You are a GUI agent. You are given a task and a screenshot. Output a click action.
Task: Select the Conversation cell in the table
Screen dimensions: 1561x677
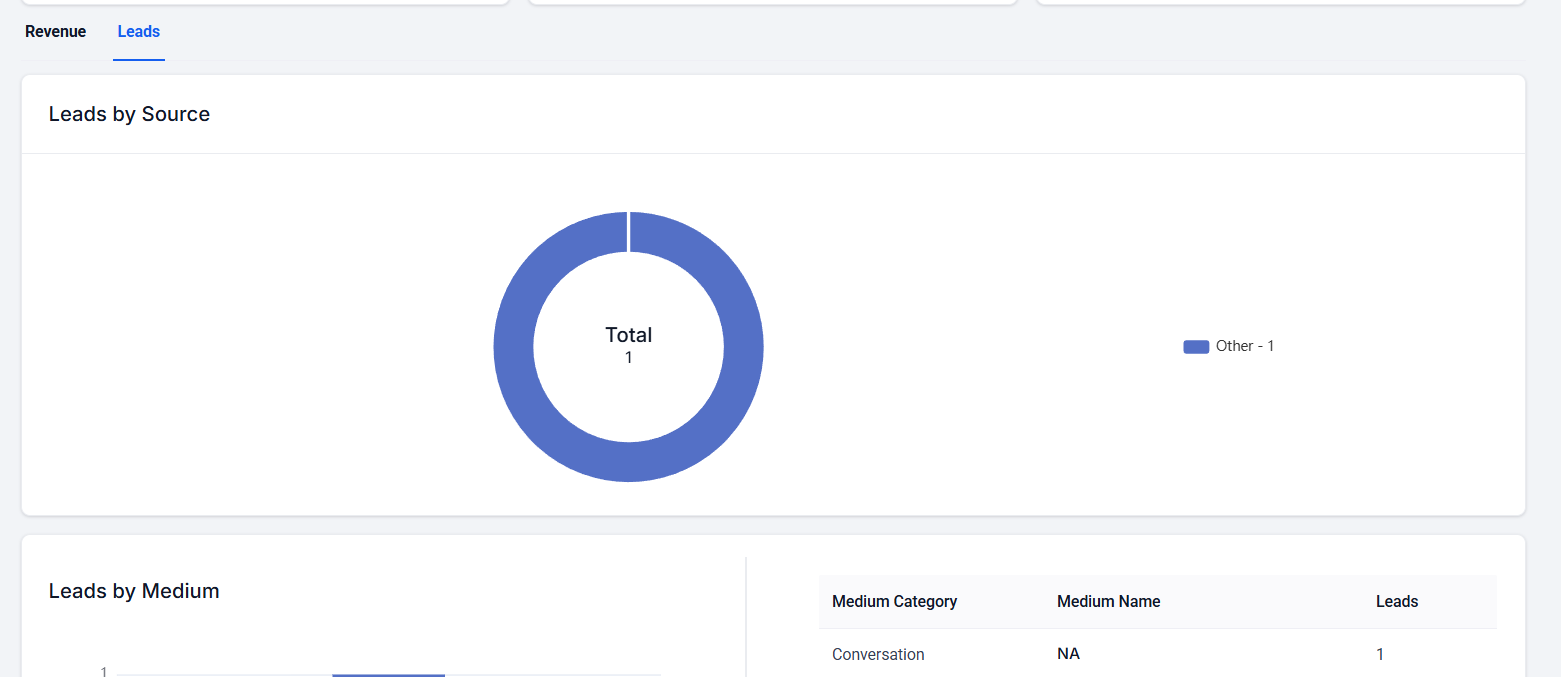[x=878, y=654]
